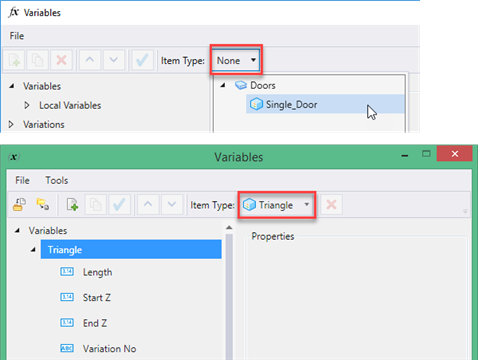Screen dimensions: 478x360
Task: Open the File menu in the green Variables window
Action: click(x=22, y=180)
